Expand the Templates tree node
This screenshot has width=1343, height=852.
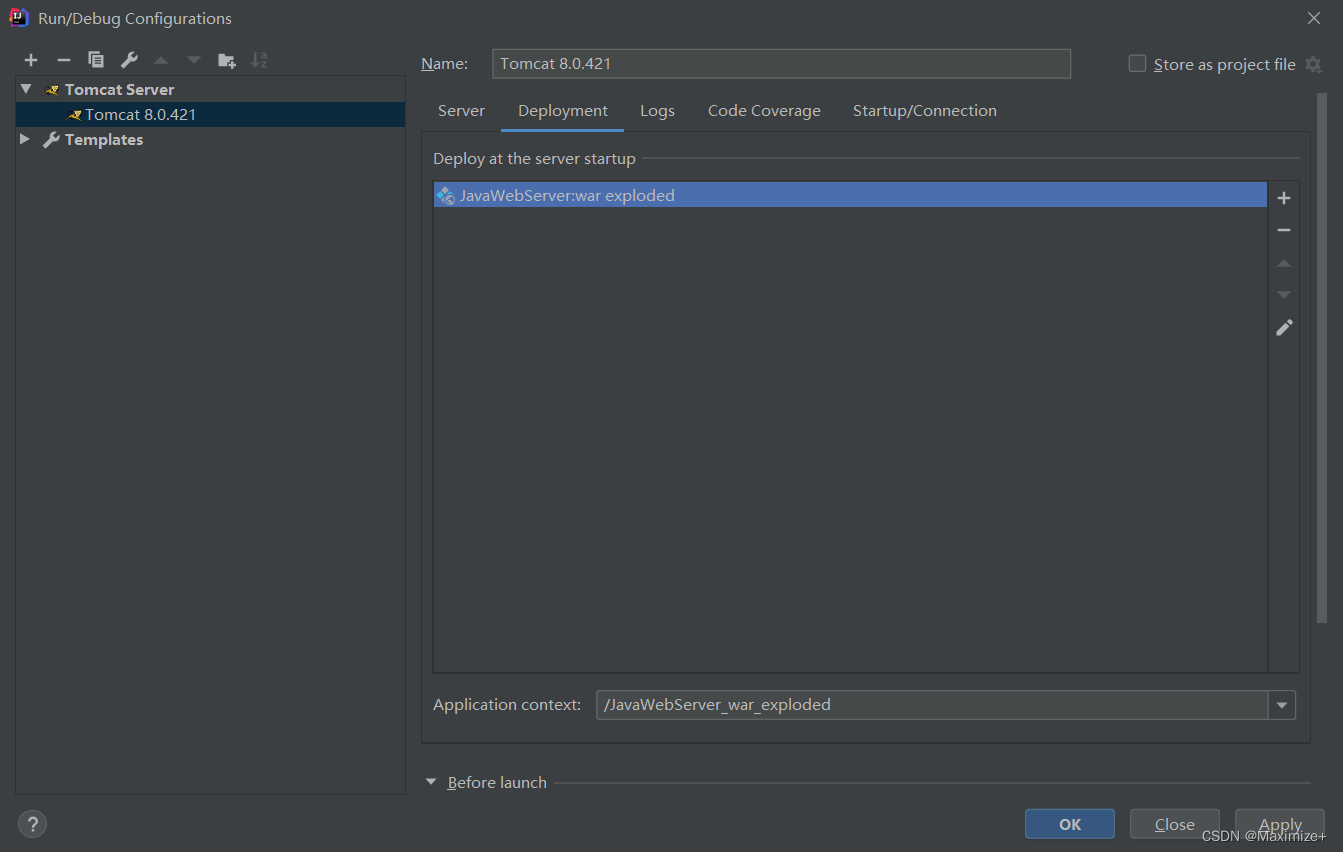[x=26, y=140]
